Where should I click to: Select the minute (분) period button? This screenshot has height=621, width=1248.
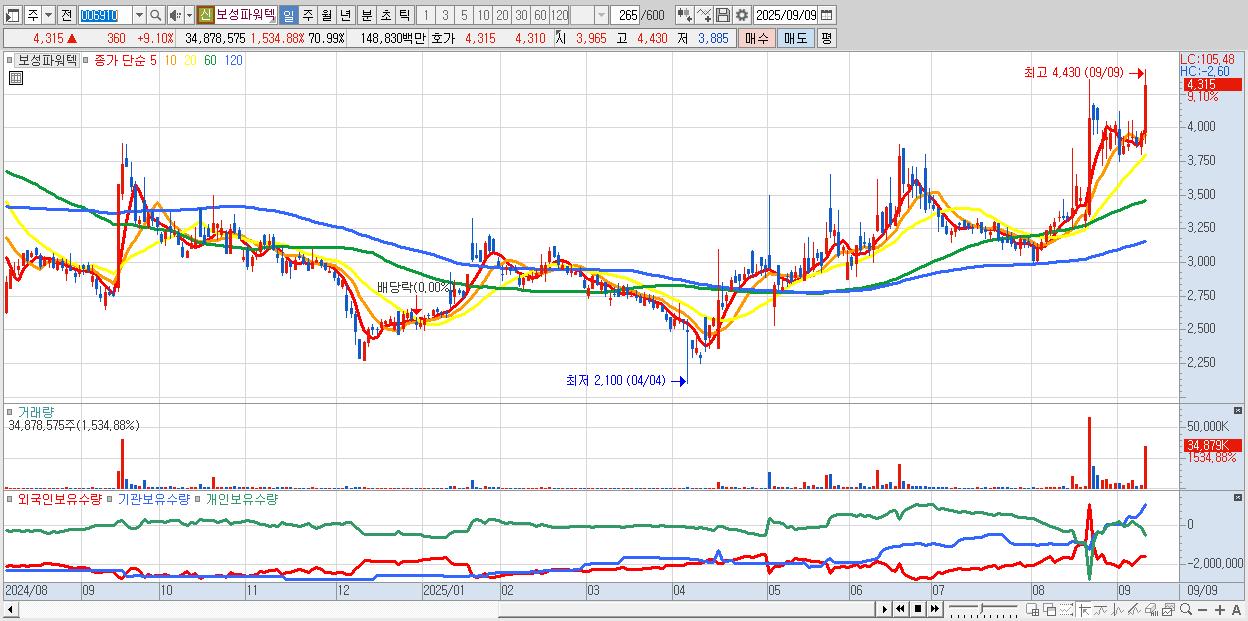(x=366, y=15)
